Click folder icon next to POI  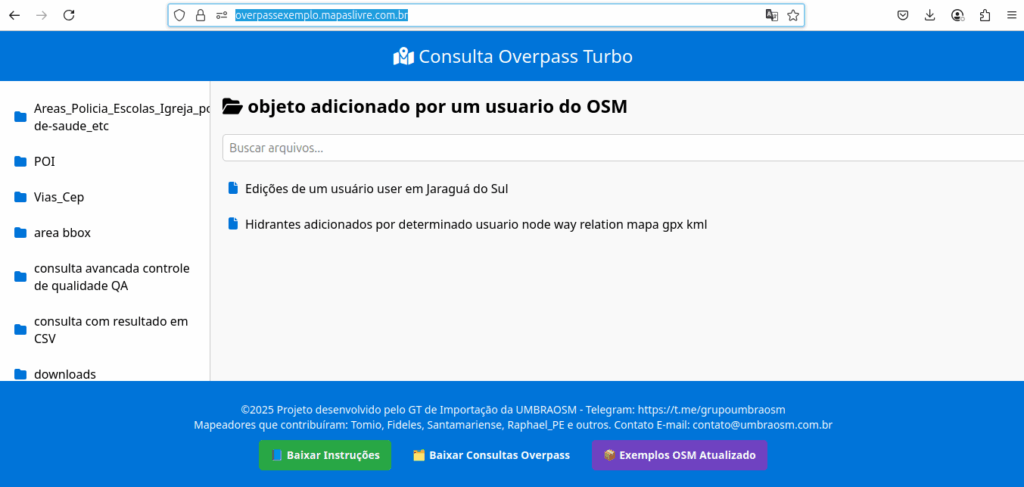[20, 162]
